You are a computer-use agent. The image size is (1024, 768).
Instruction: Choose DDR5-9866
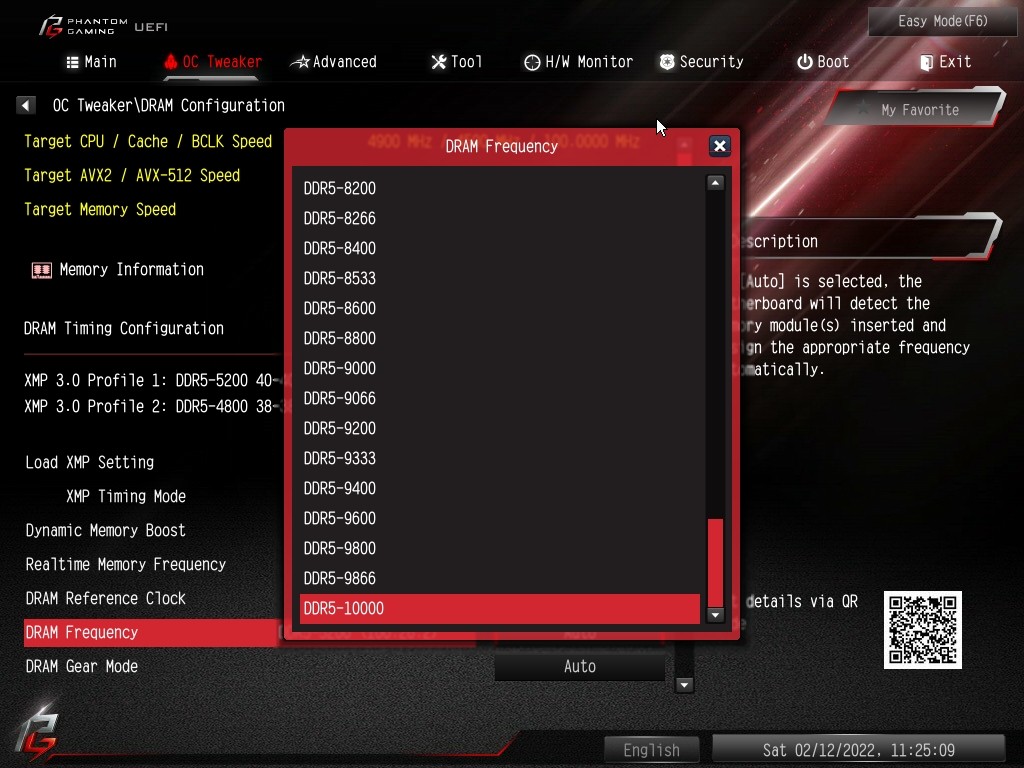click(x=500, y=579)
